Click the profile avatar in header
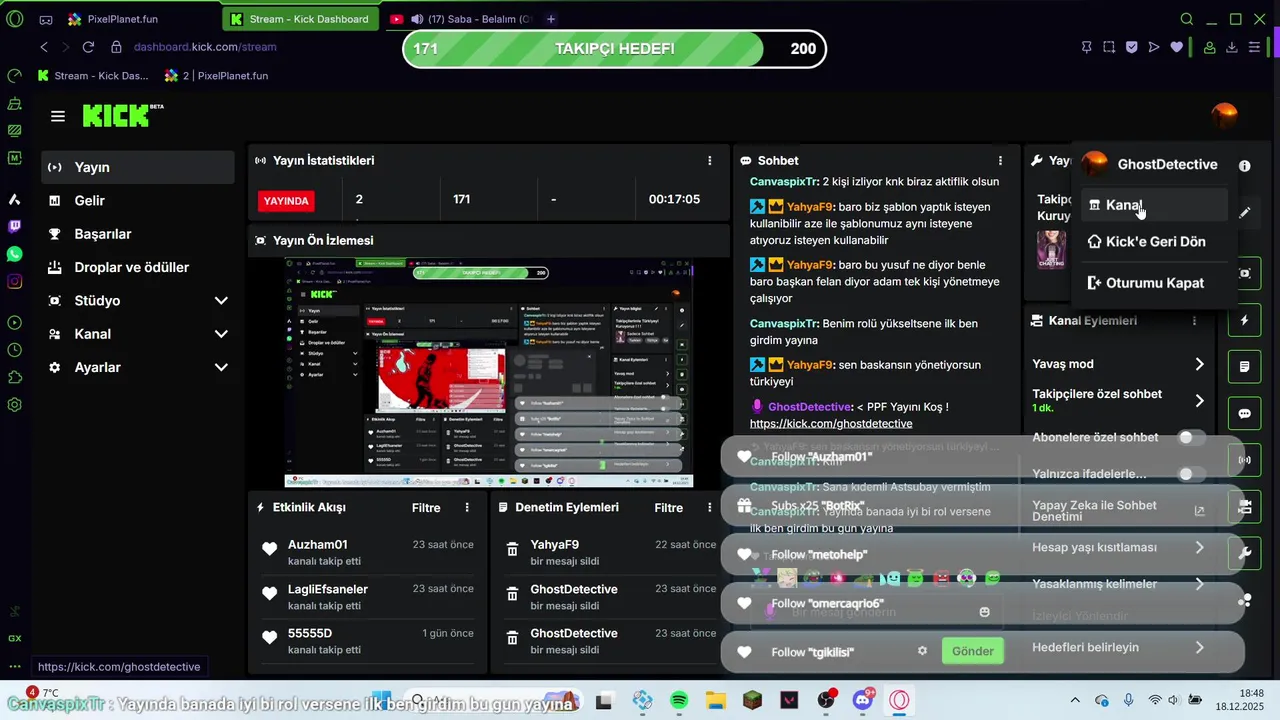 pos(1224,116)
